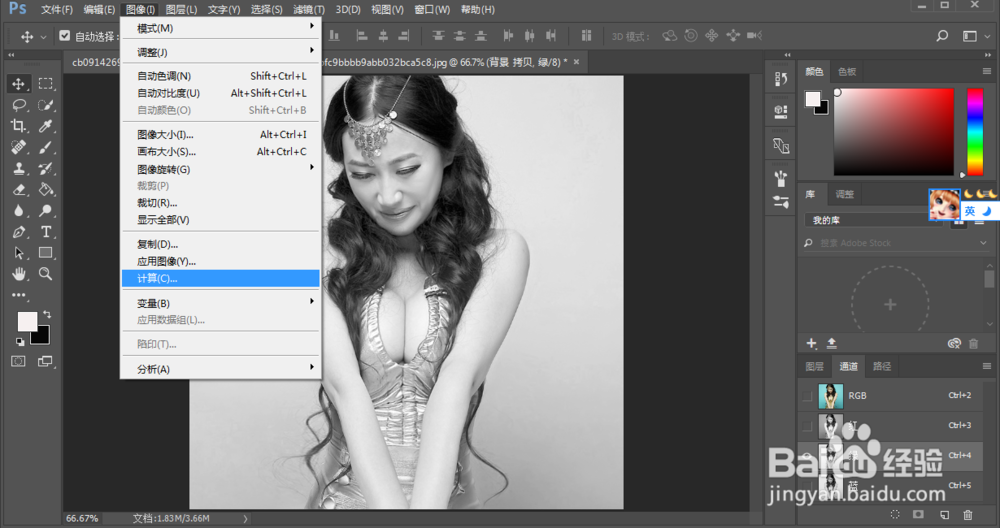Click the search icon in the options bar
Image resolution: width=1000 pixels, height=528 pixels.
[x=942, y=36]
